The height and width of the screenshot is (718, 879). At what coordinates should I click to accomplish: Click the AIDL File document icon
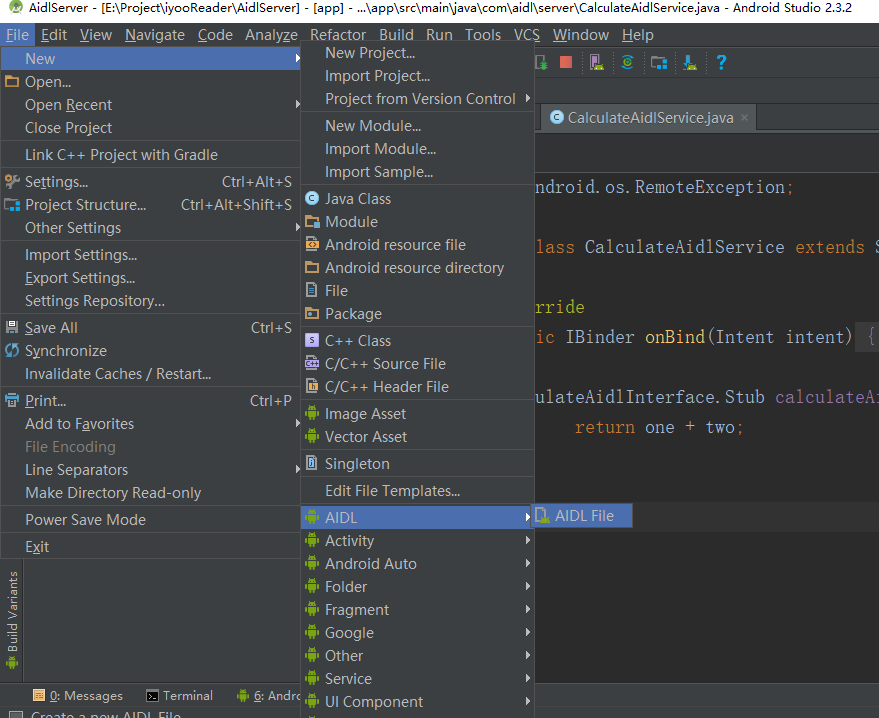(542, 515)
